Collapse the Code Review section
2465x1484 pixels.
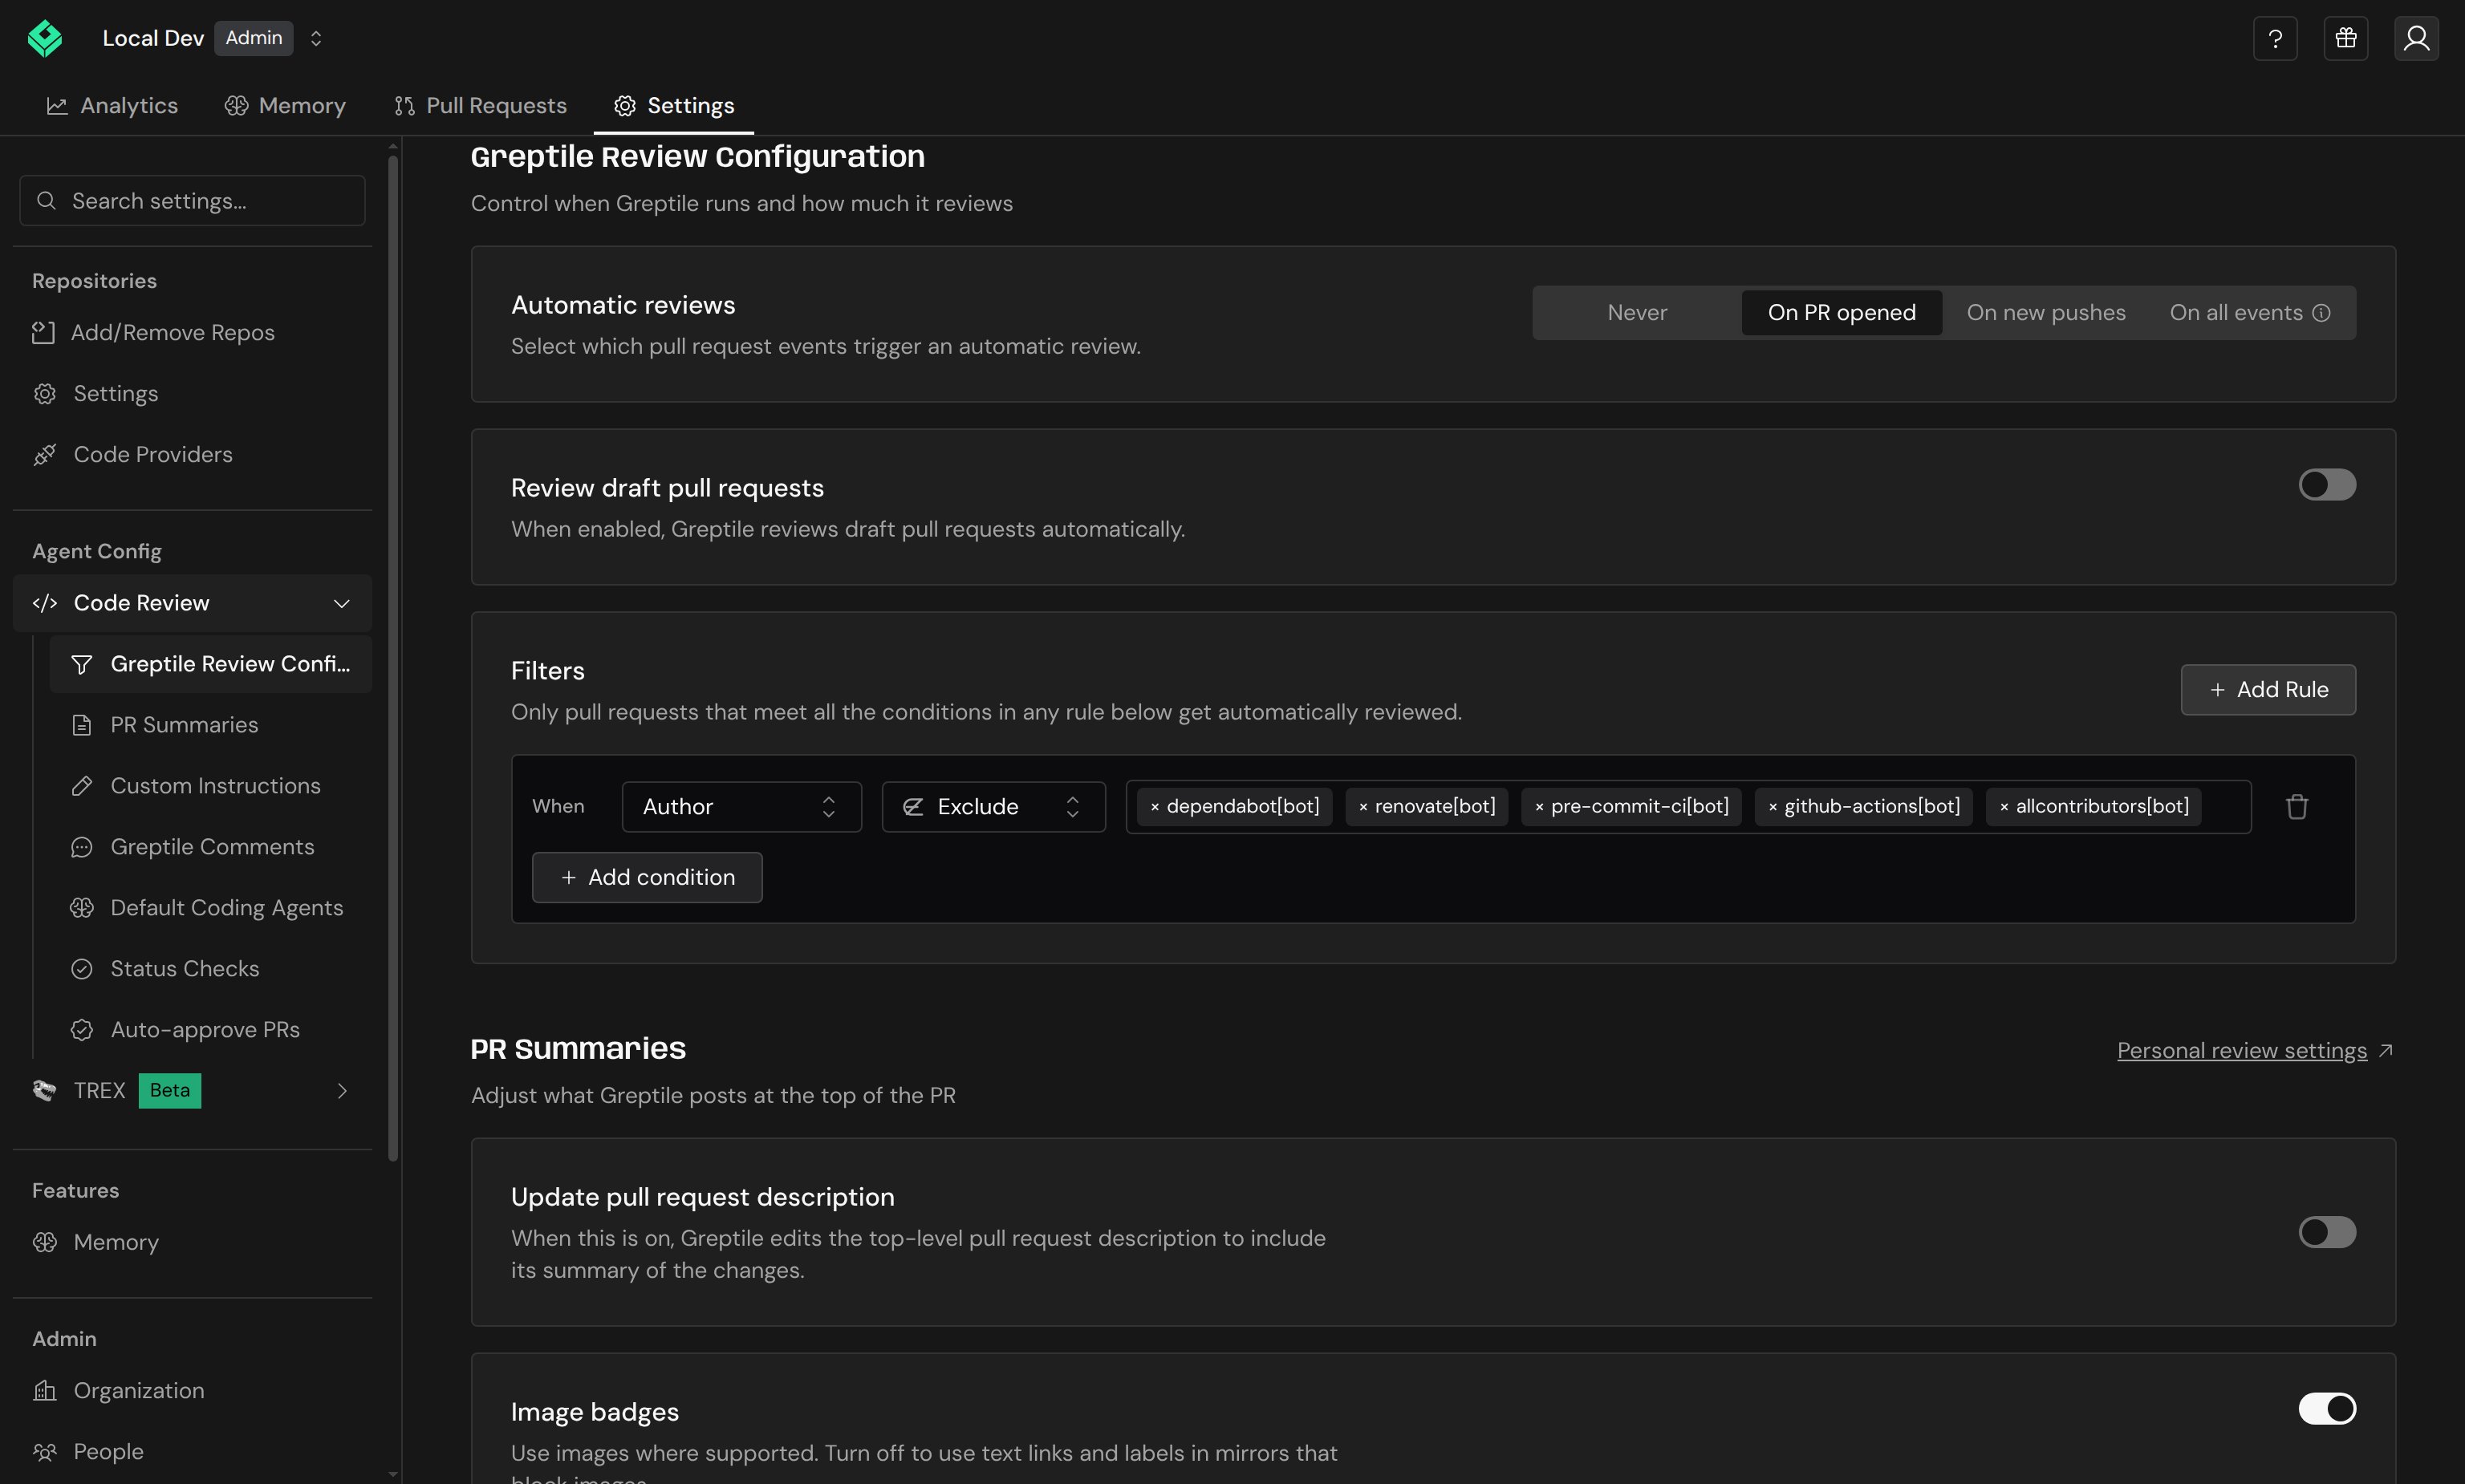192,603
